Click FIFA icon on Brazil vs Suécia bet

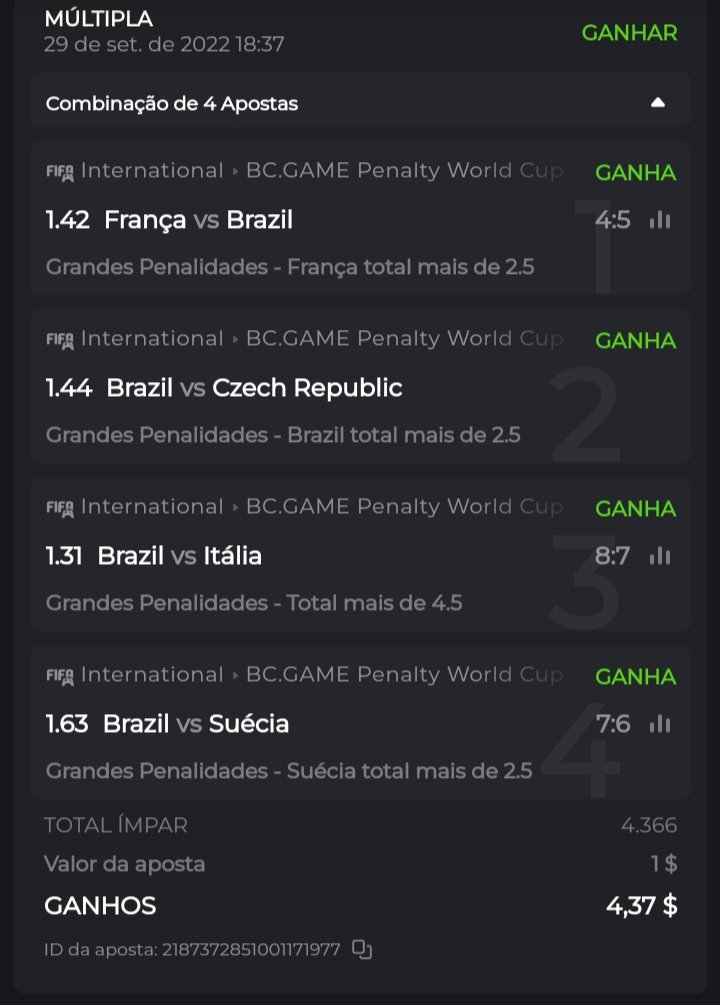60,676
